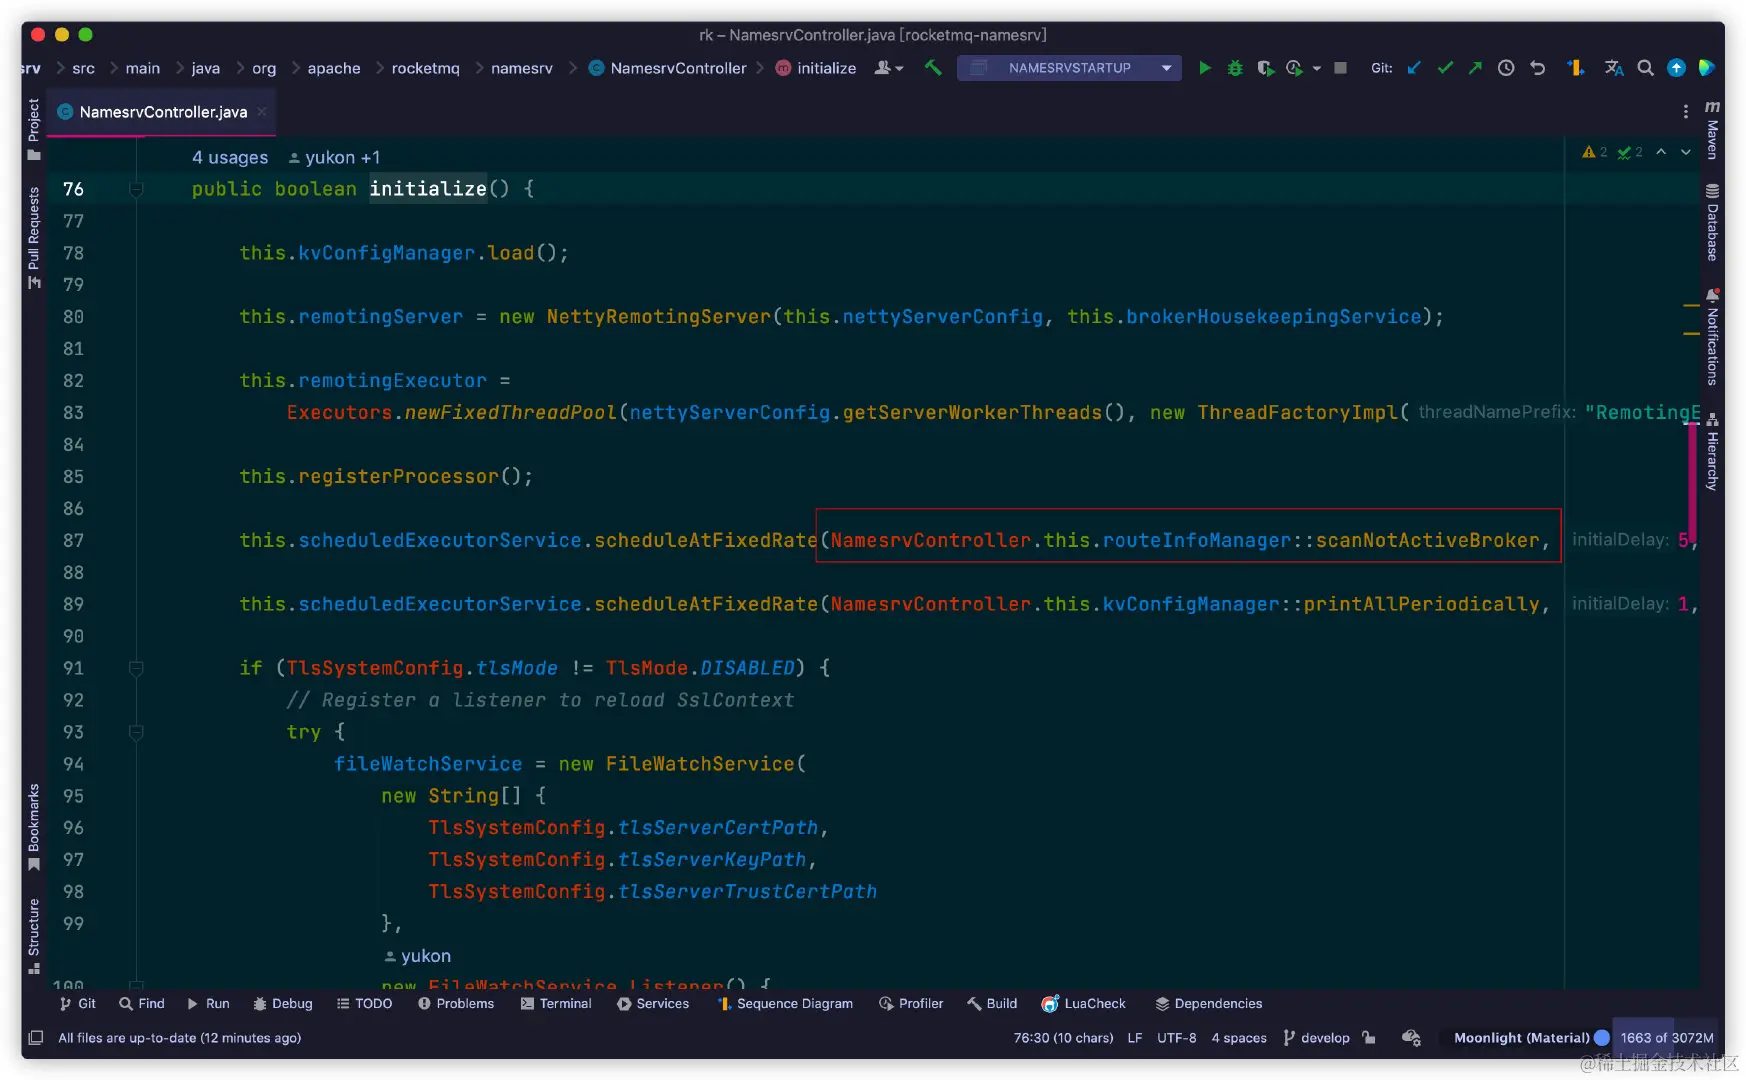
Task: Open the Sequence Diagram tool tab
Action: tap(785, 1003)
